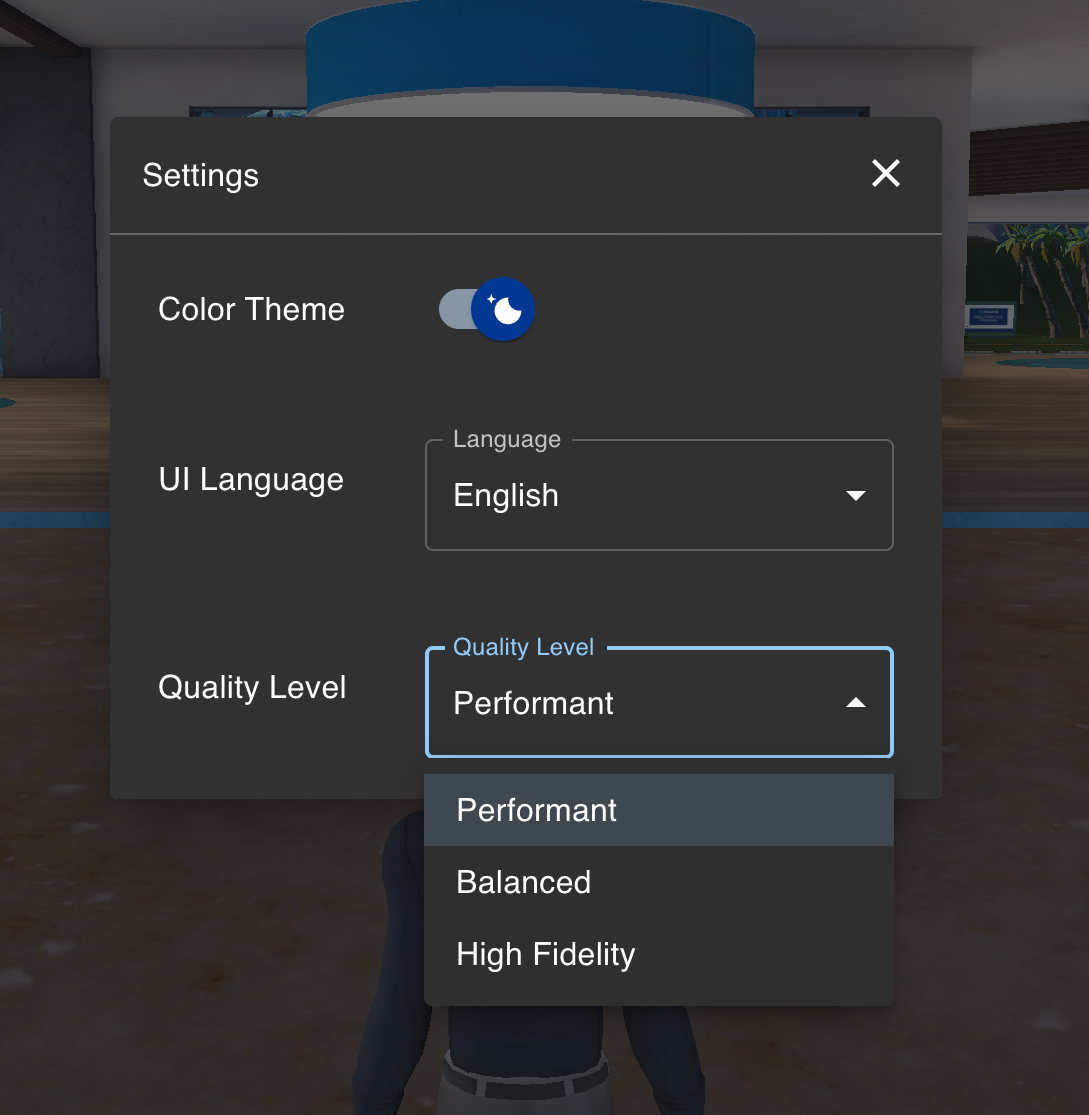Click the Color Theme label text

[x=251, y=310]
